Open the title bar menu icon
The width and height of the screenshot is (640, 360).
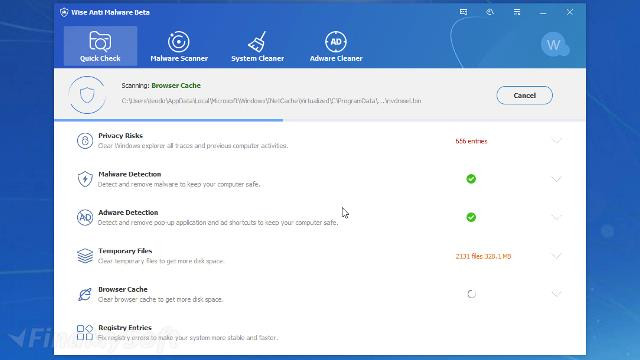pyautogui.click(x=517, y=12)
